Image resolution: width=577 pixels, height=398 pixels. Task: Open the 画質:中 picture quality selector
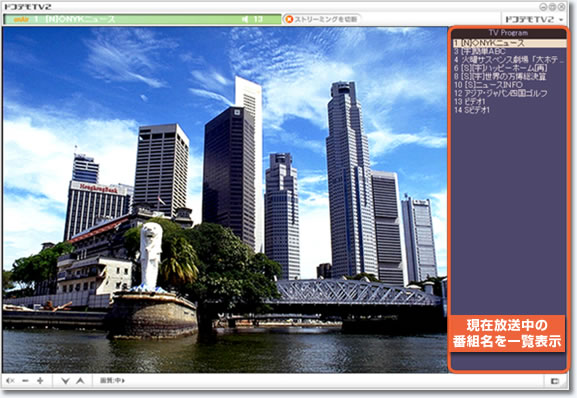pyautogui.click(x=113, y=381)
